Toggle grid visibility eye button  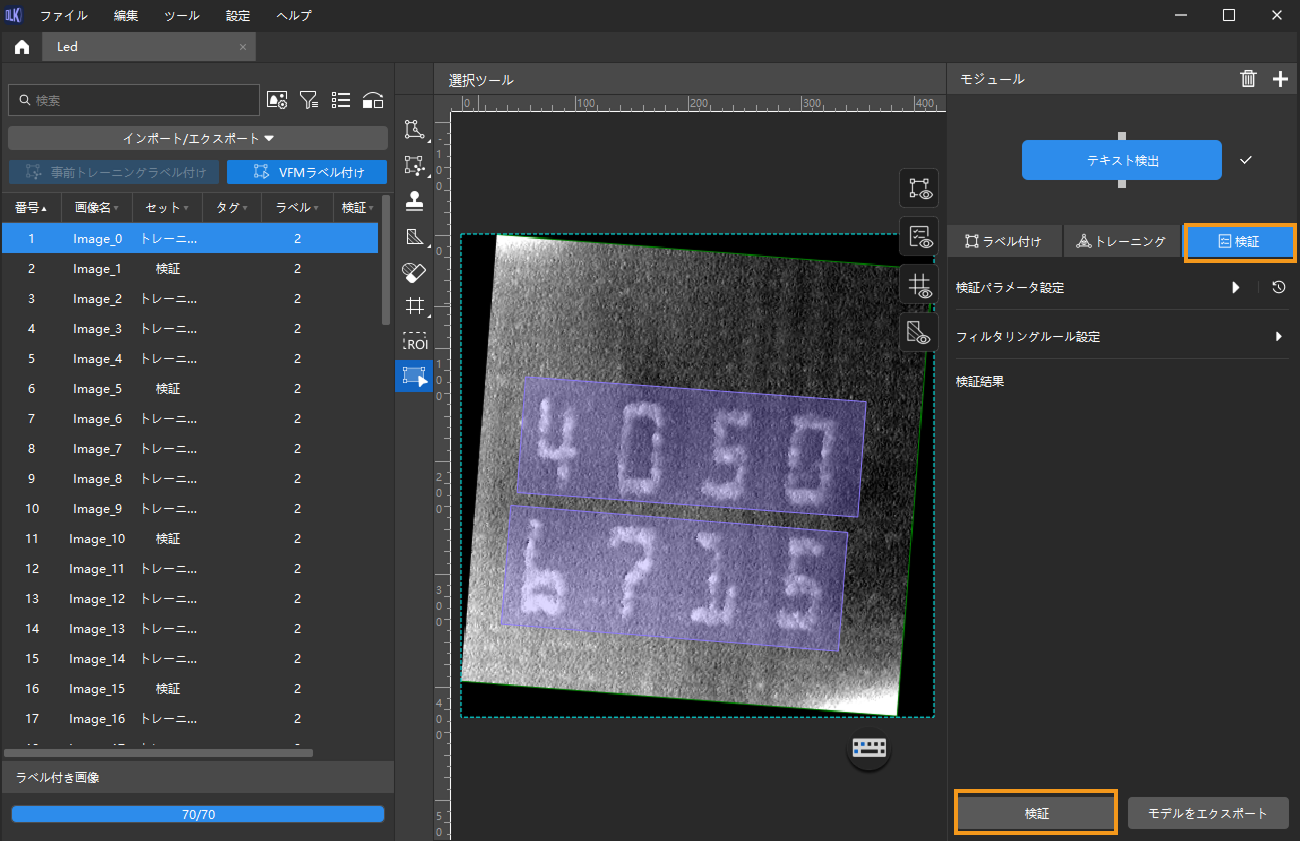coord(919,284)
